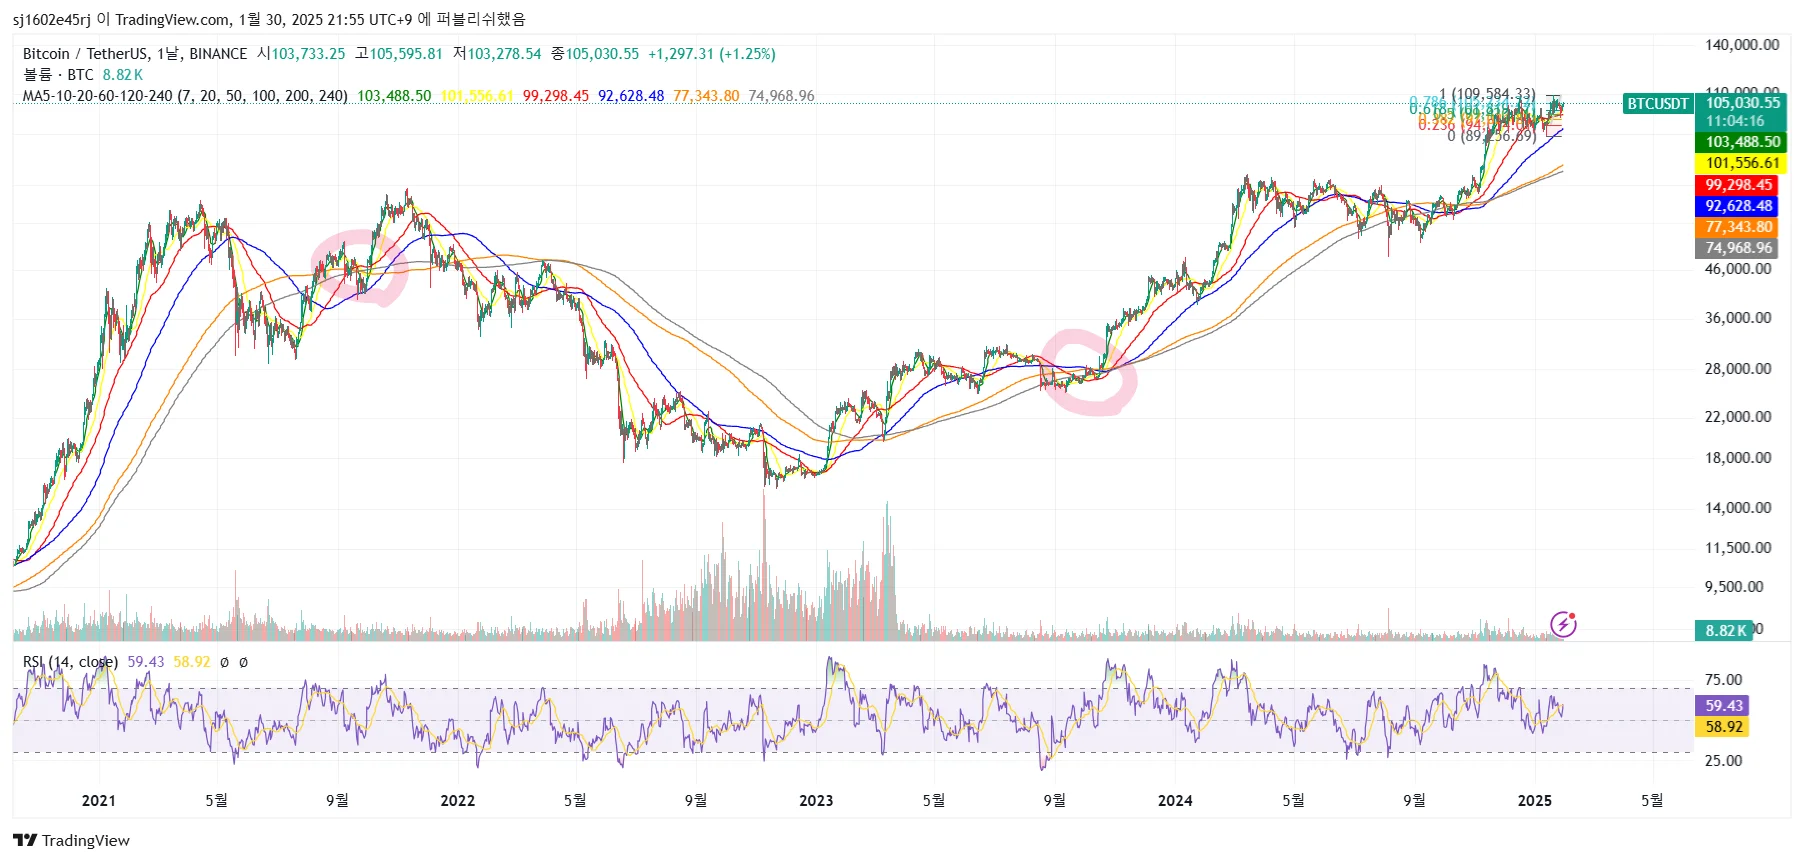The height and width of the screenshot is (862, 1804).
Task: Click the yellow 101,556.61 MA price label
Action: (x=1742, y=163)
